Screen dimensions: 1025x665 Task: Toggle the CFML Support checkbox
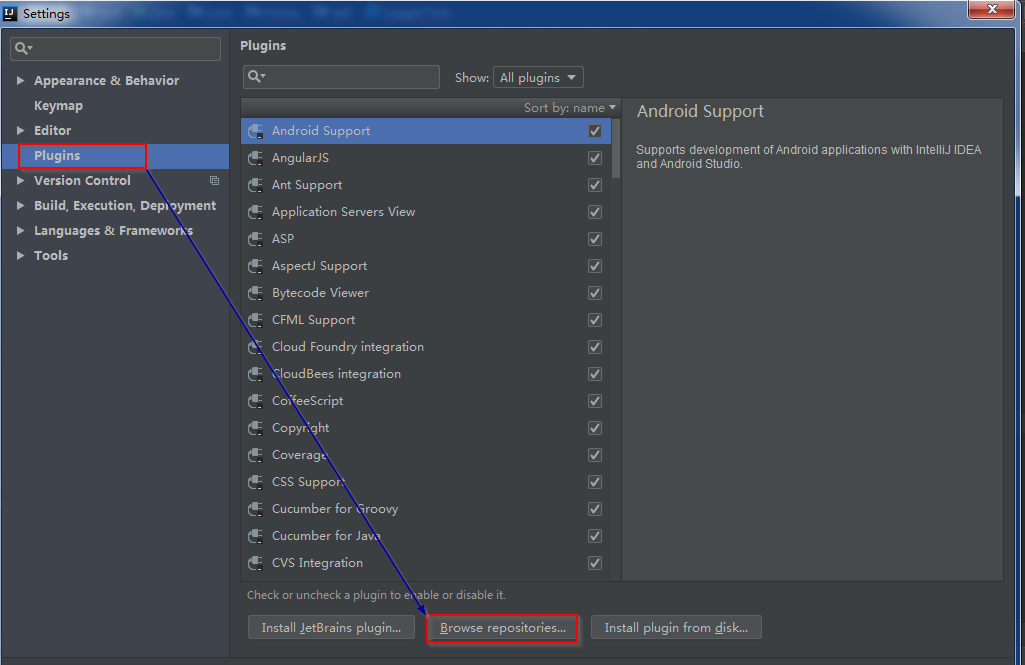click(x=595, y=320)
